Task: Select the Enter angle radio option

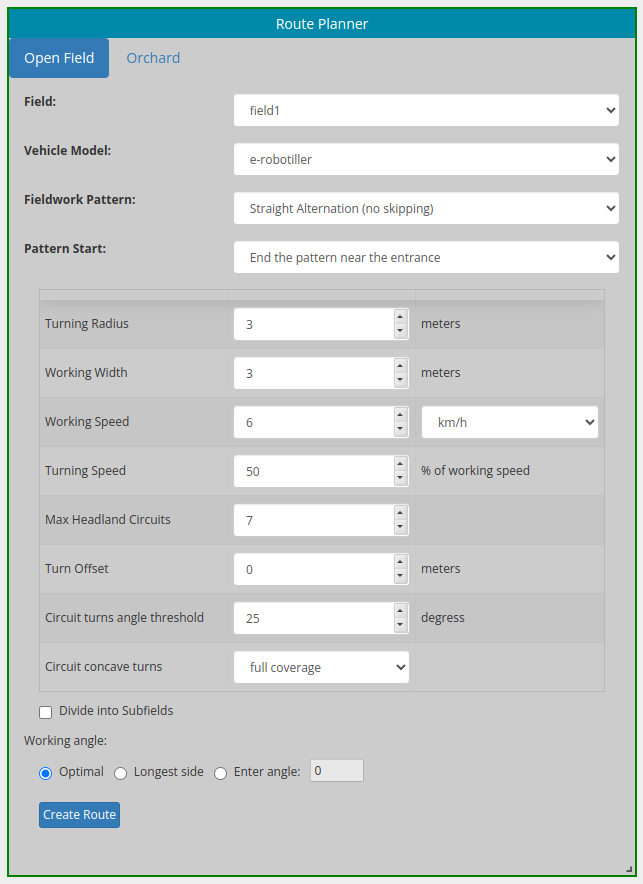Action: coord(220,773)
